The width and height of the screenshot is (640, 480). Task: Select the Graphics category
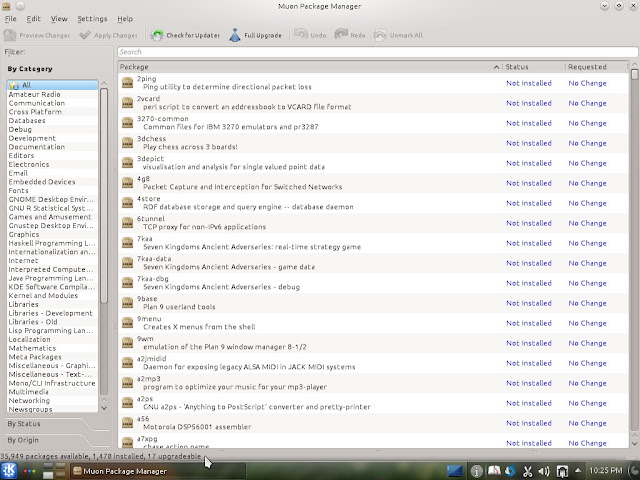[52, 234]
